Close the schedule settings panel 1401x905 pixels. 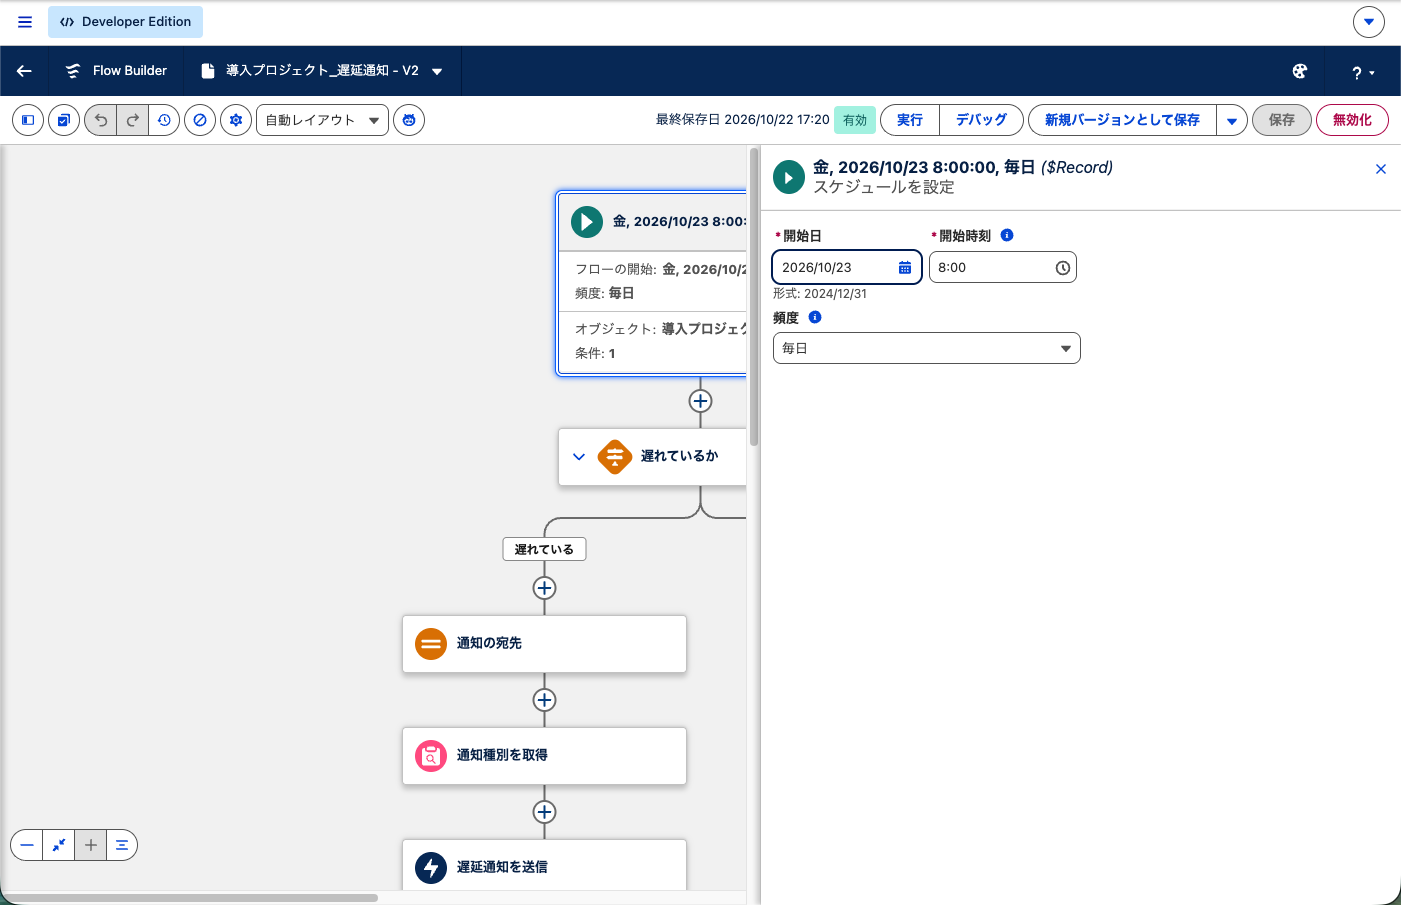pos(1381,169)
